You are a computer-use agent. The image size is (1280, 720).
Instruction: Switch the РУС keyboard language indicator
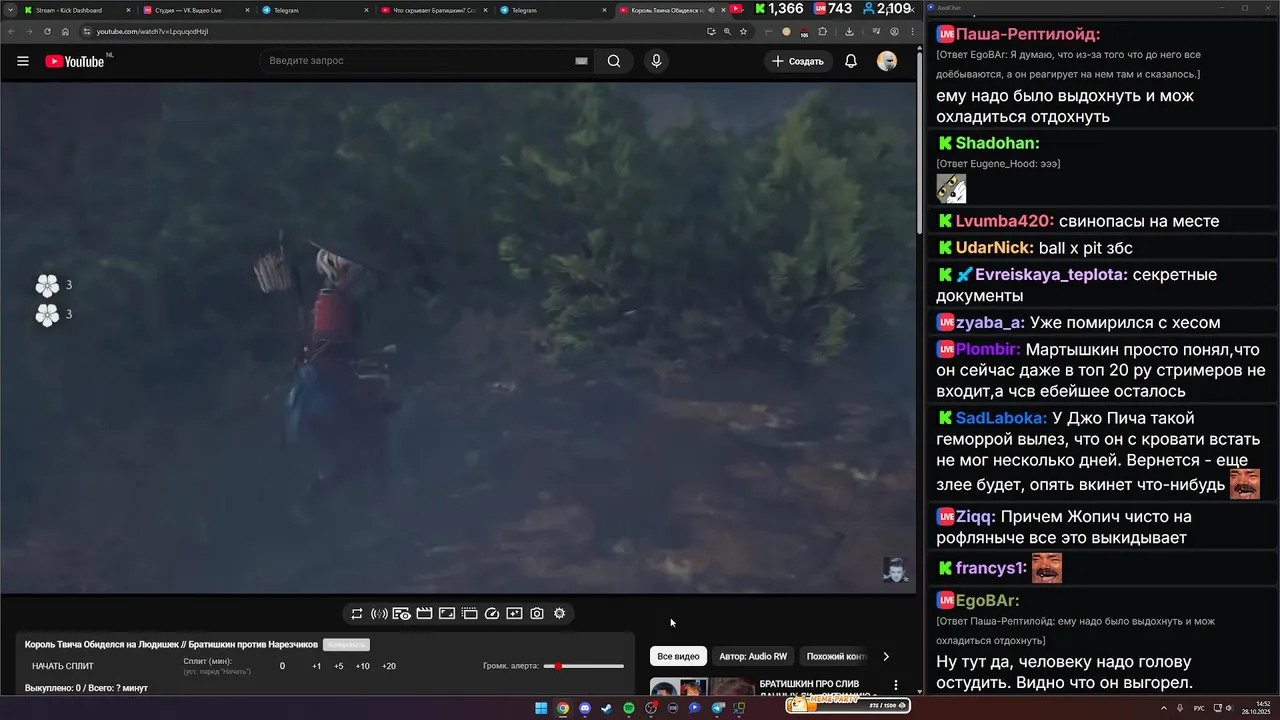pos(1200,708)
